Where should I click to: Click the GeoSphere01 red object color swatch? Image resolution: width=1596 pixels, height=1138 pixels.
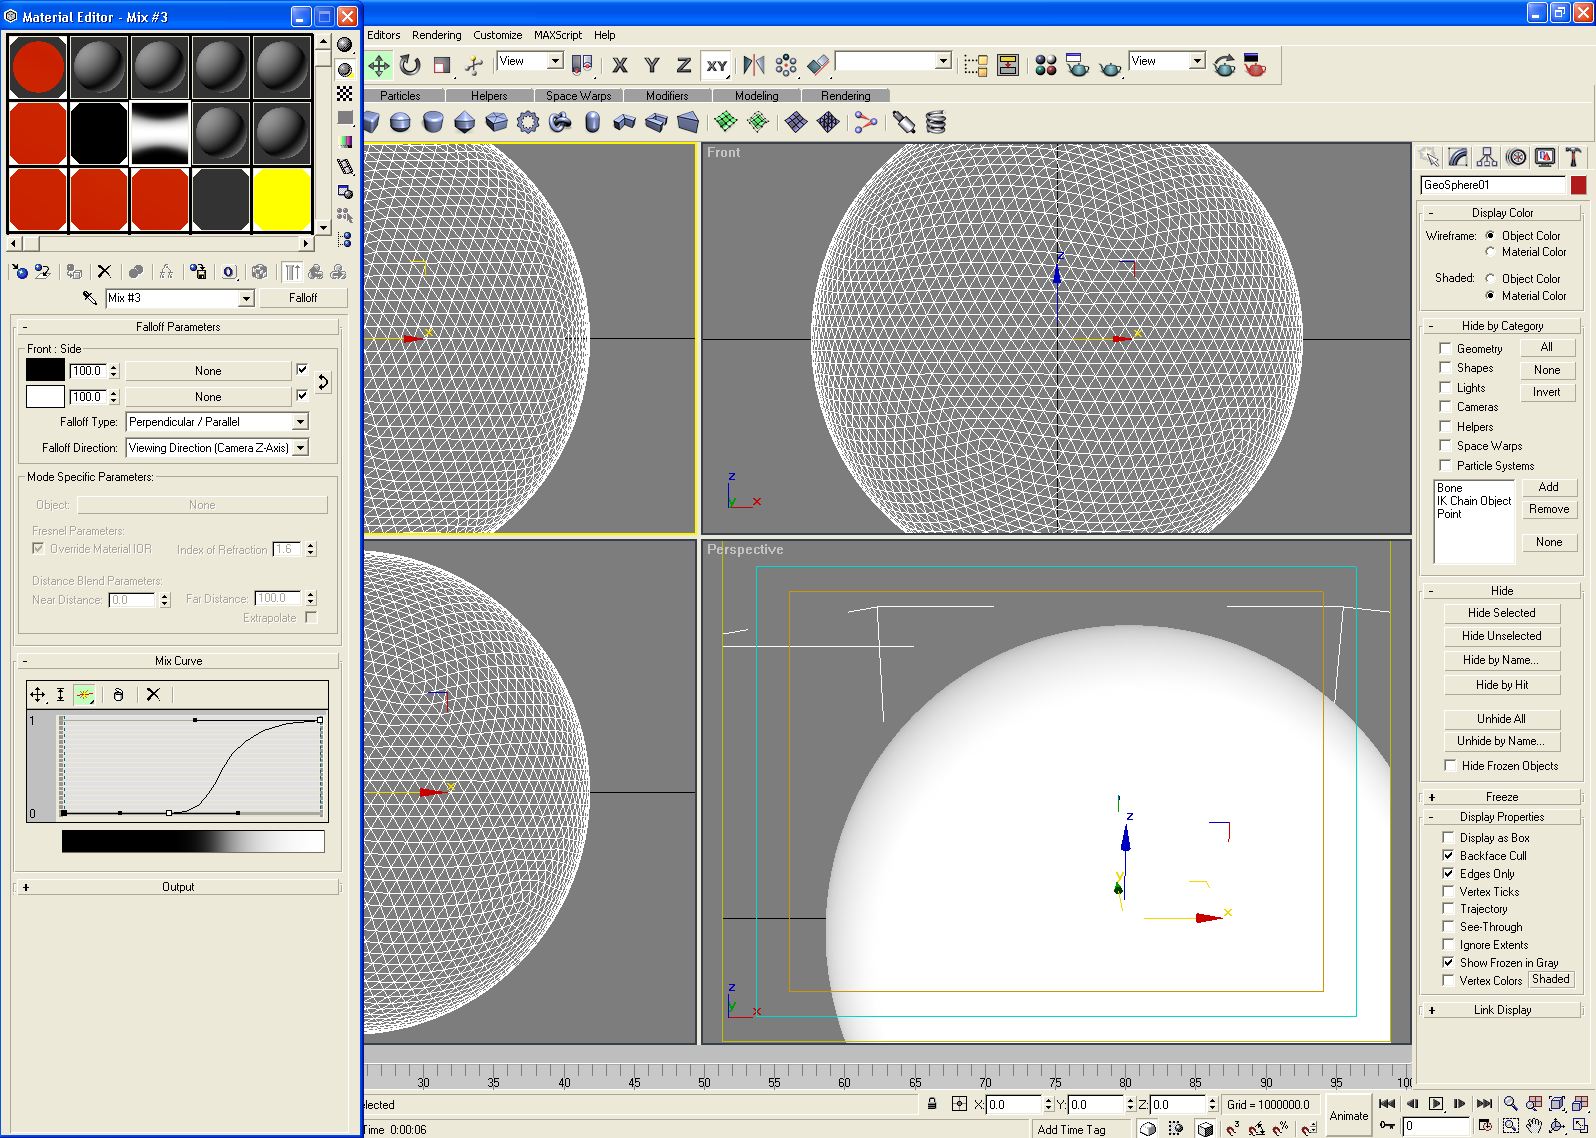pos(1578,185)
